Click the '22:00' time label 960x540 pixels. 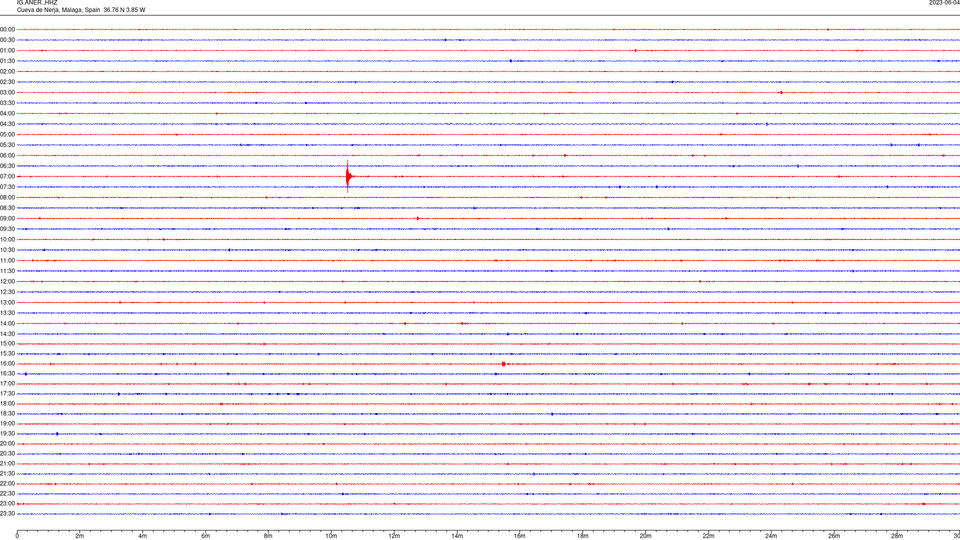pyautogui.click(x=7, y=484)
